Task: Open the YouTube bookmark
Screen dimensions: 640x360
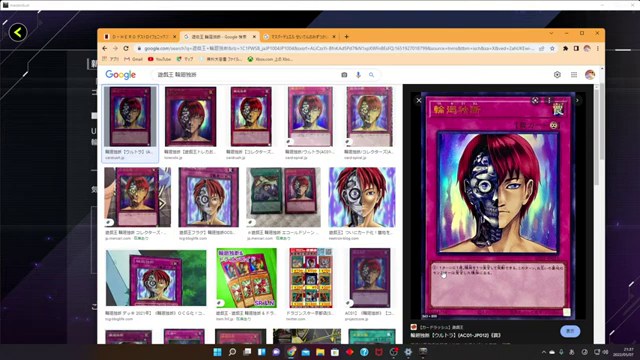Action: [x=160, y=59]
